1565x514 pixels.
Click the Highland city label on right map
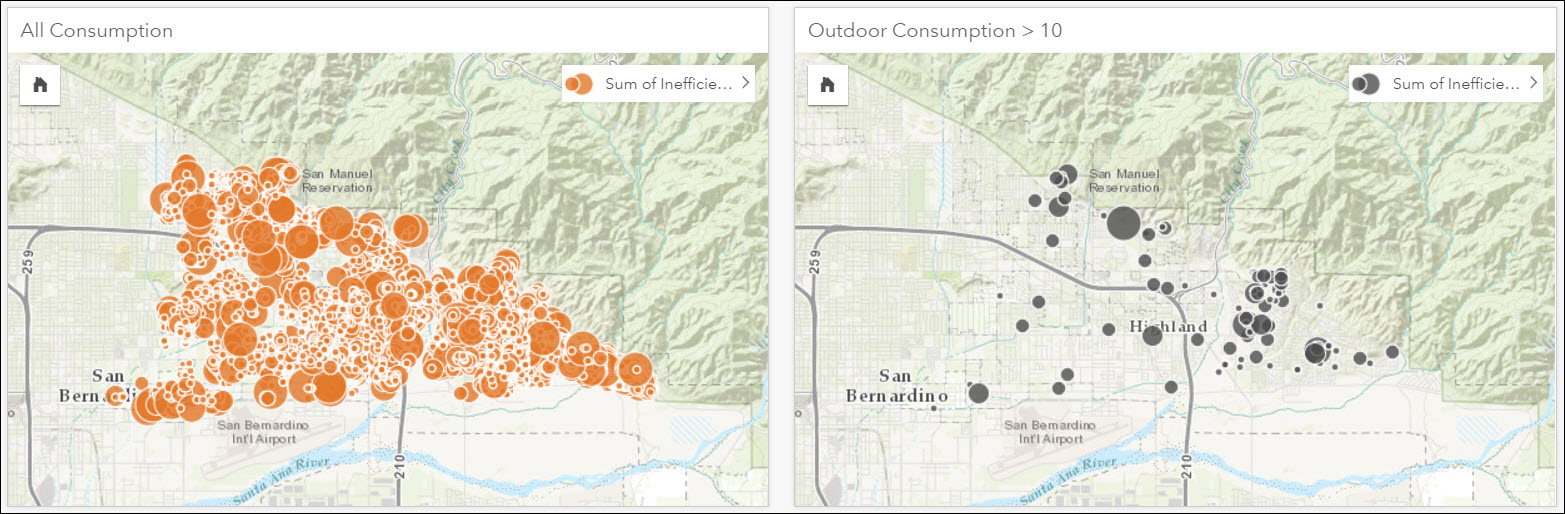coord(1168,327)
